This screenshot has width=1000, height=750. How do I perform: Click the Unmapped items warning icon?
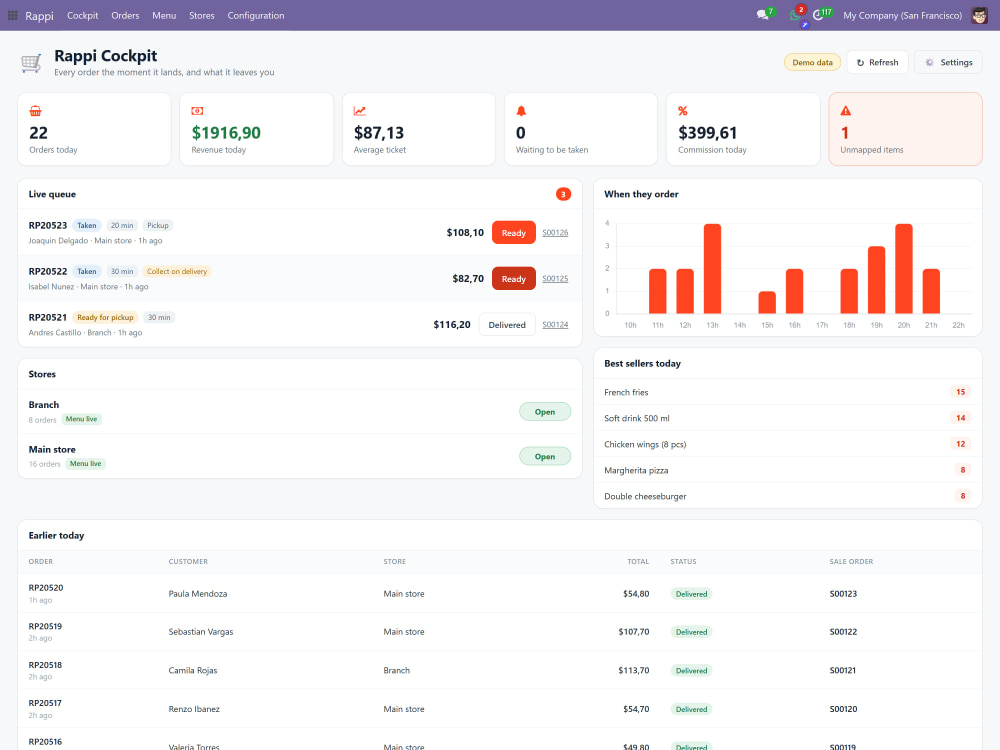pyautogui.click(x=846, y=111)
